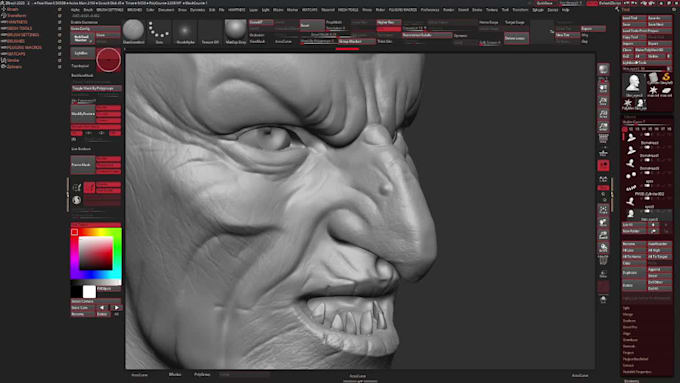Screen dimensions: 680x383
Task: Expand the Project section in Subtool panel
Action: point(628,353)
